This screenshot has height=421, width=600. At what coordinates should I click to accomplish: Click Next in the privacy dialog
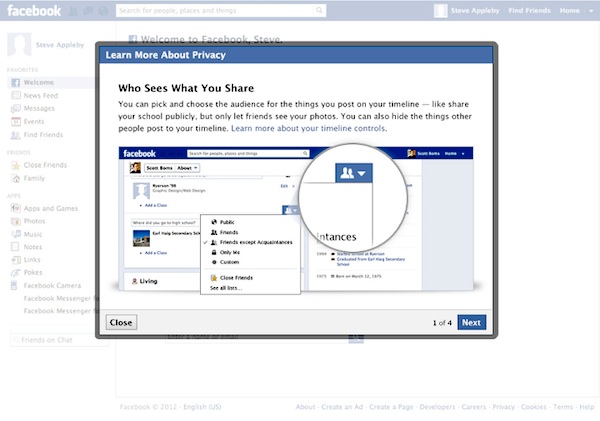(471, 323)
